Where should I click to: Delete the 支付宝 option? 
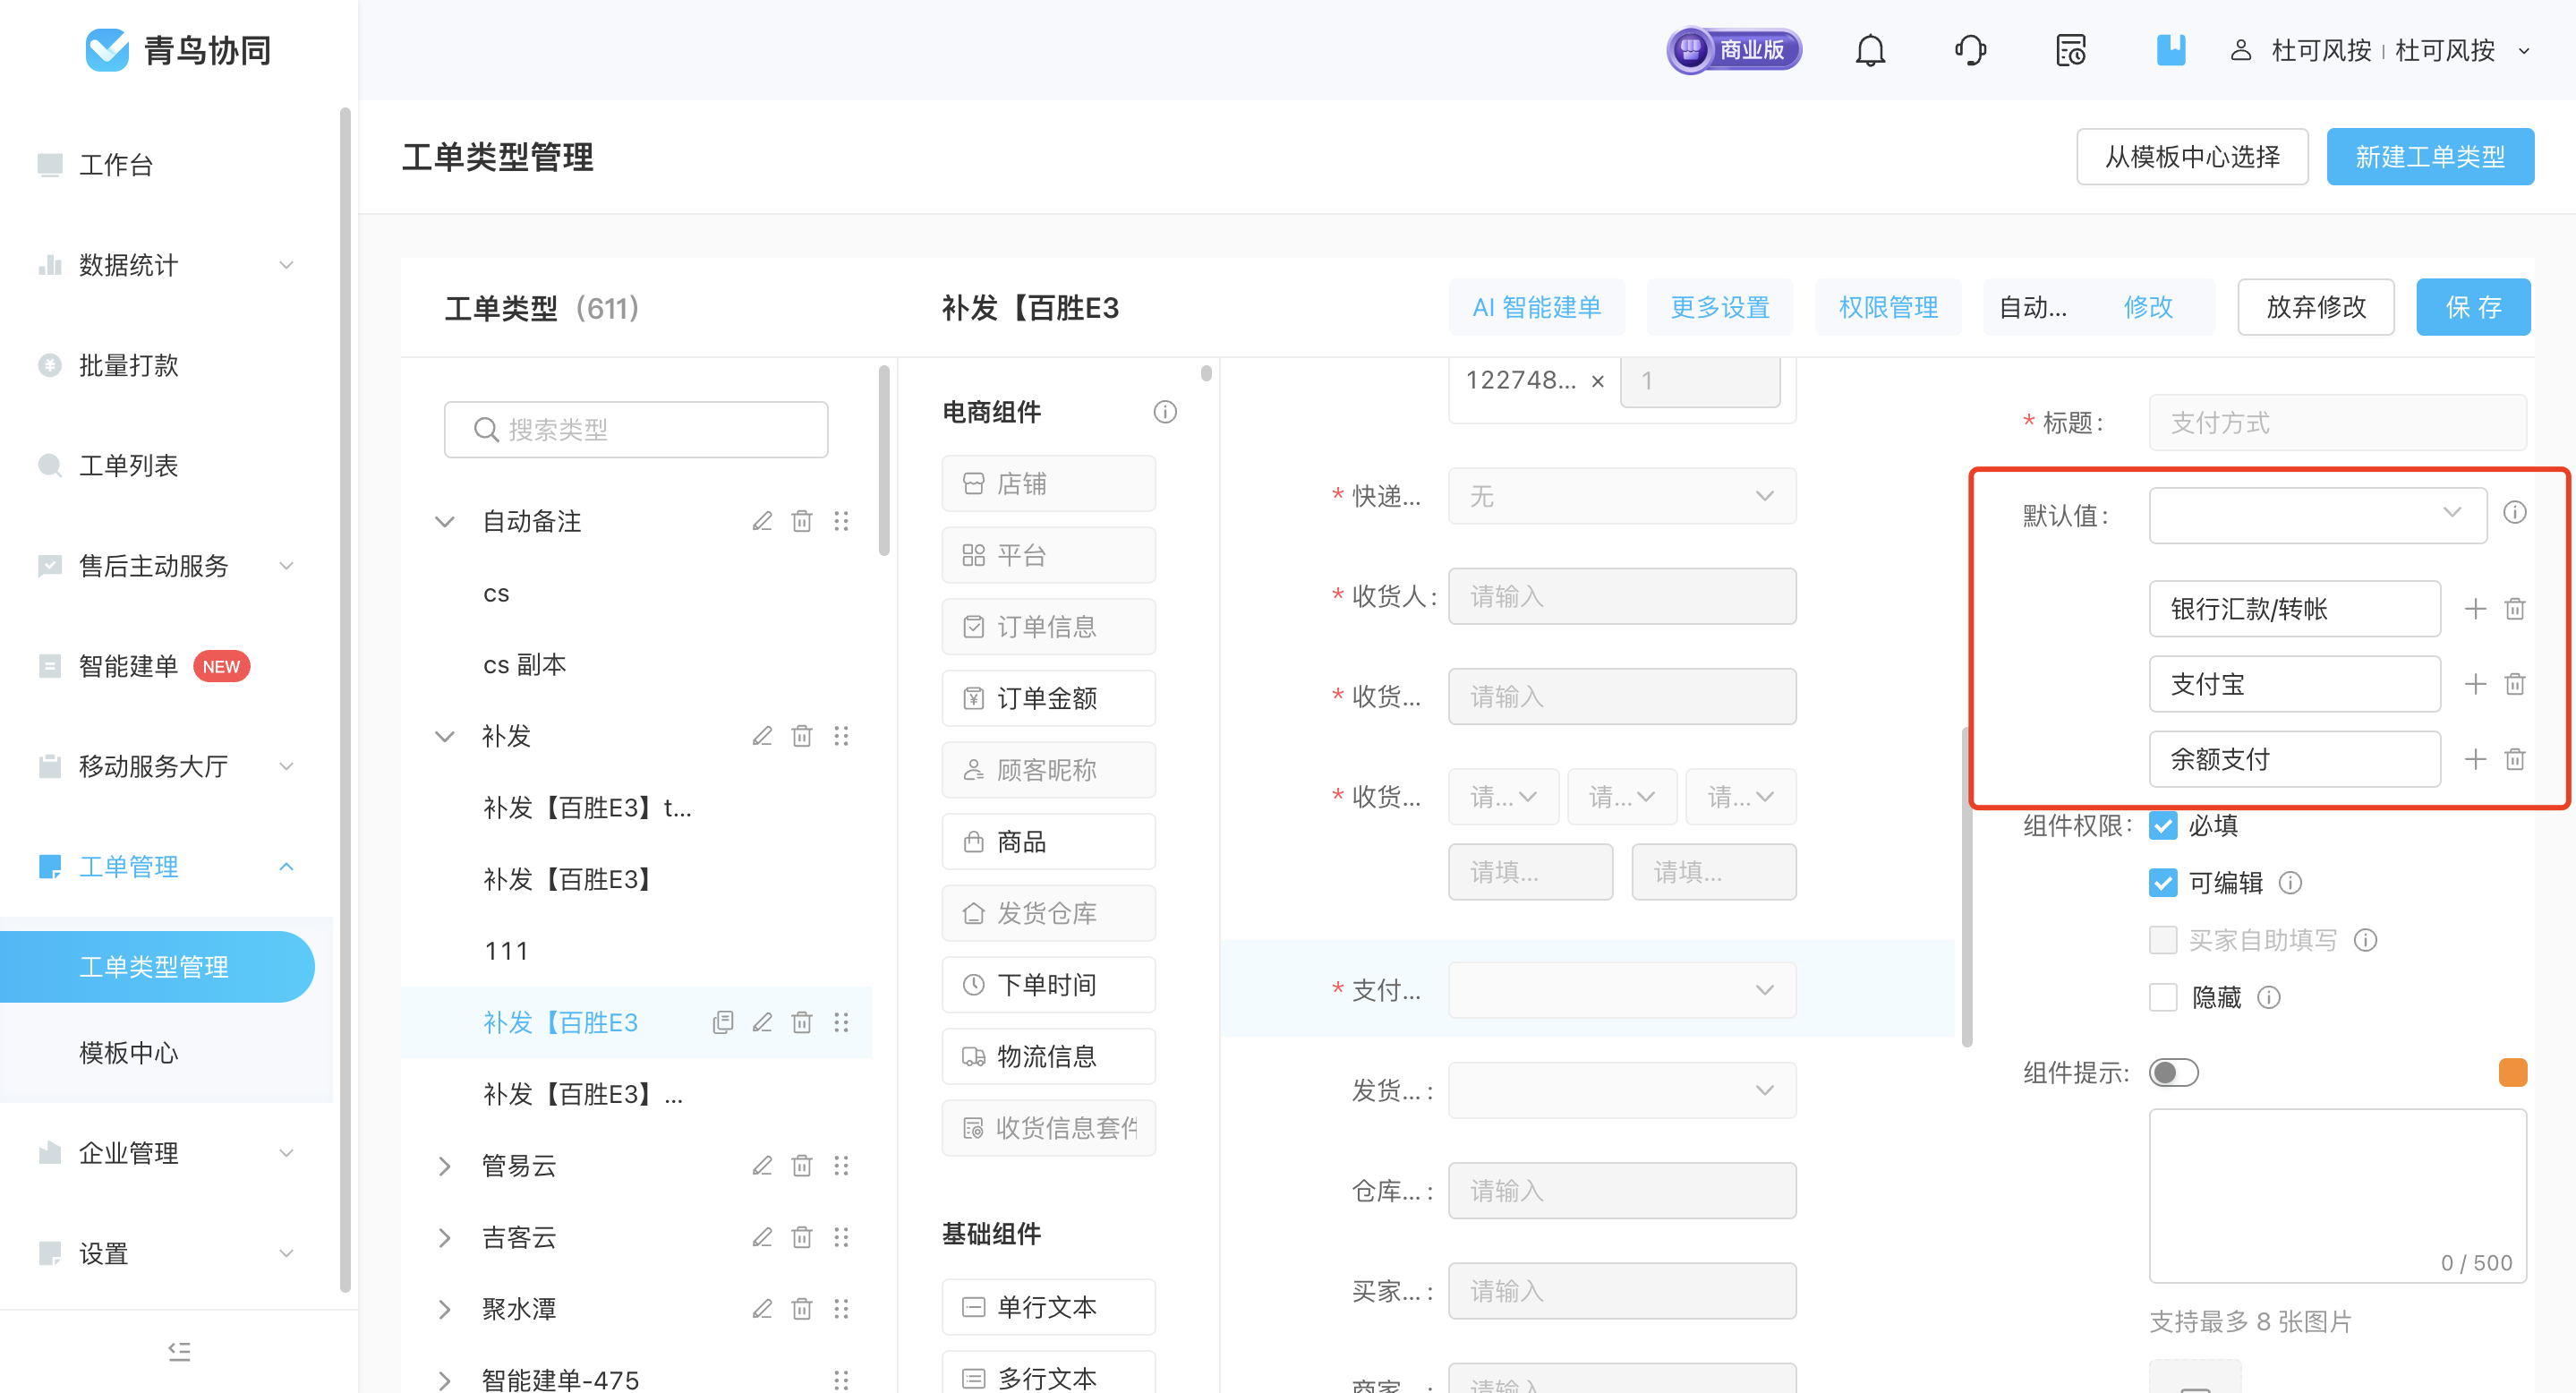(2515, 684)
